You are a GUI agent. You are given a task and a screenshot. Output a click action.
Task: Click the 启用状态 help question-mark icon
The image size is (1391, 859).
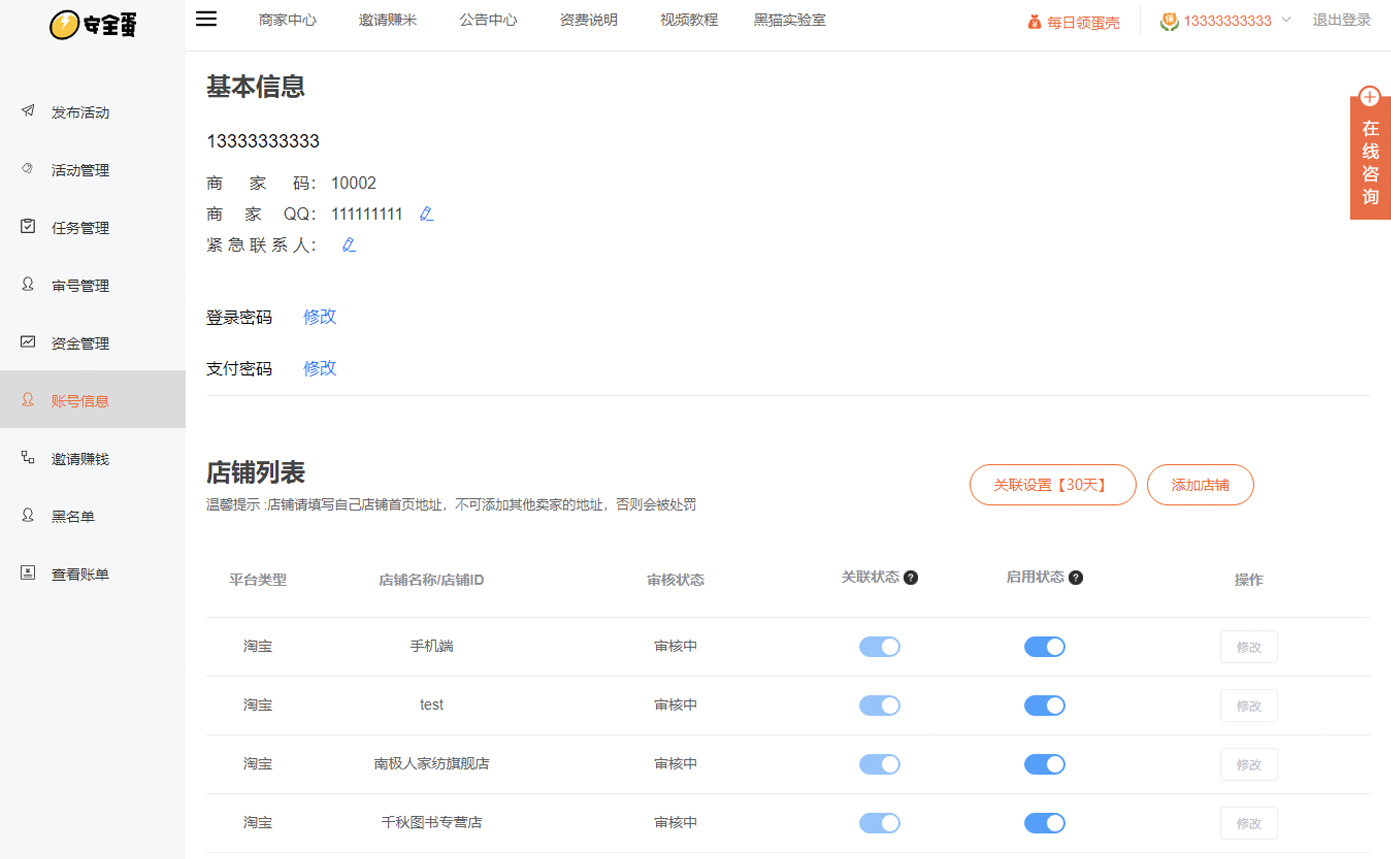coord(1076,578)
